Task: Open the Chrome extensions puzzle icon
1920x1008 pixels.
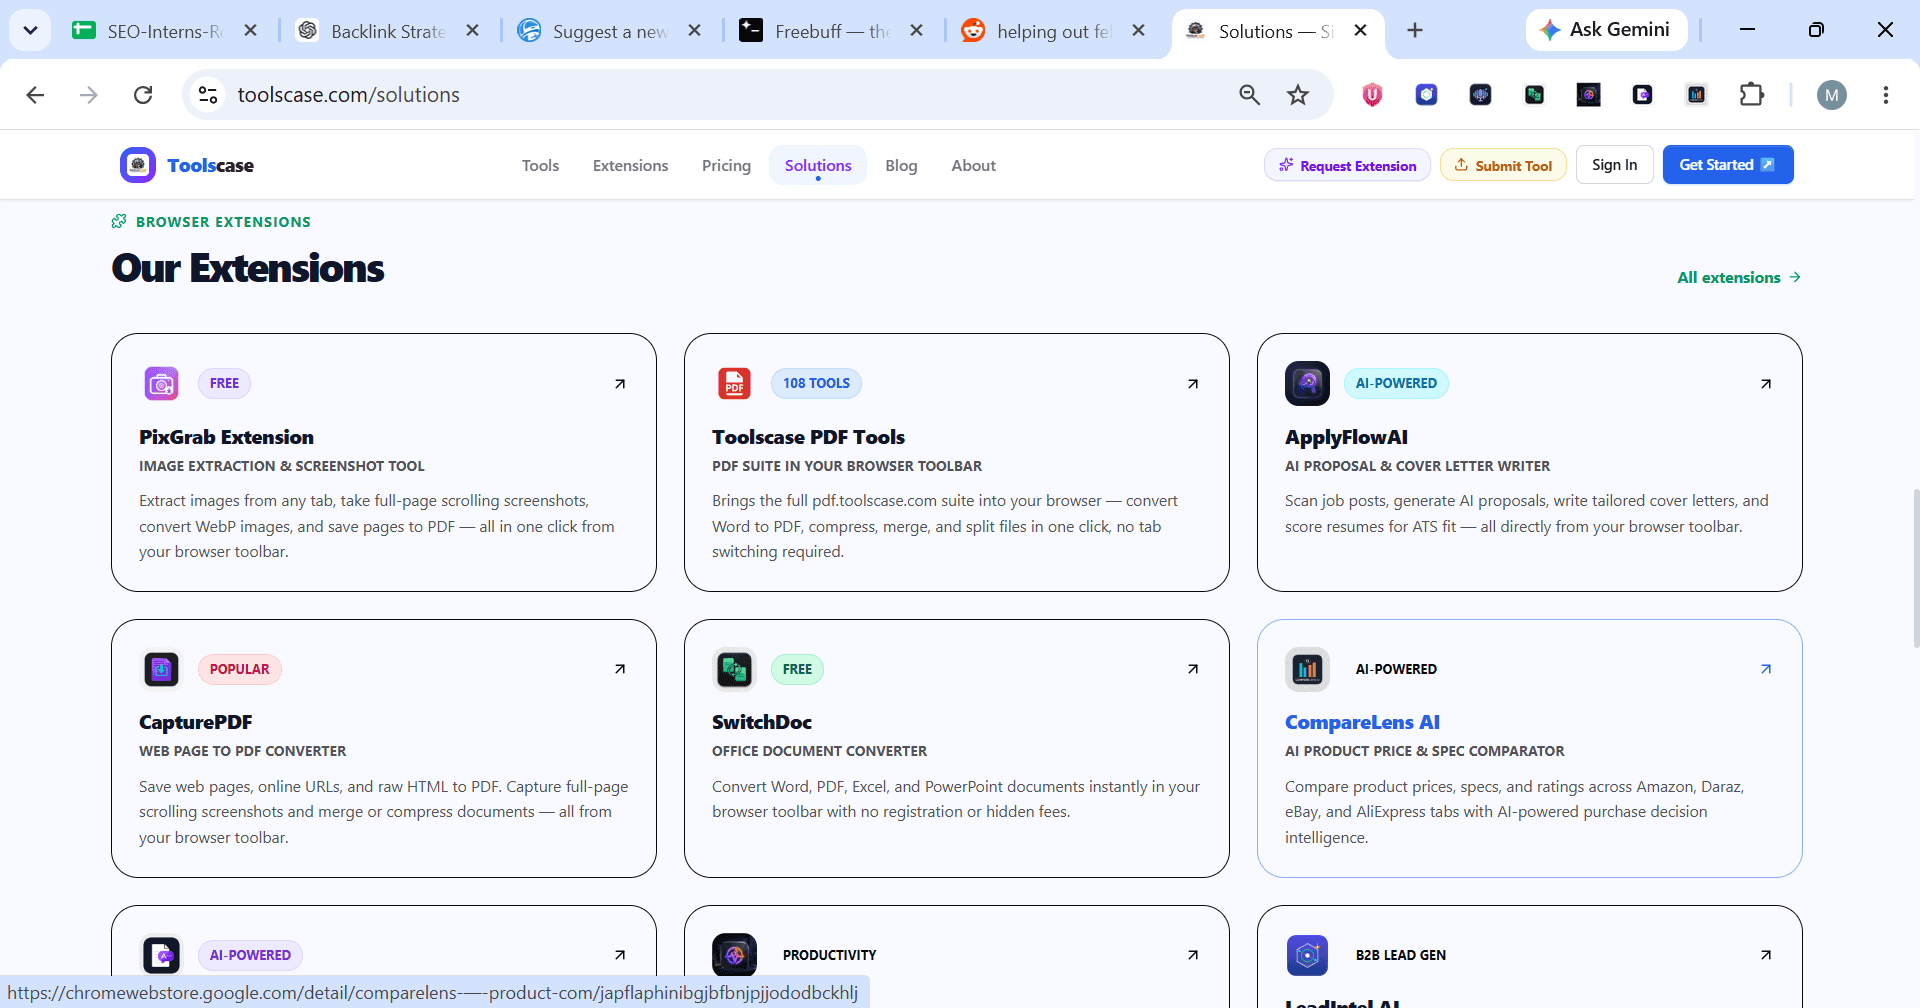Action: coord(1752,95)
